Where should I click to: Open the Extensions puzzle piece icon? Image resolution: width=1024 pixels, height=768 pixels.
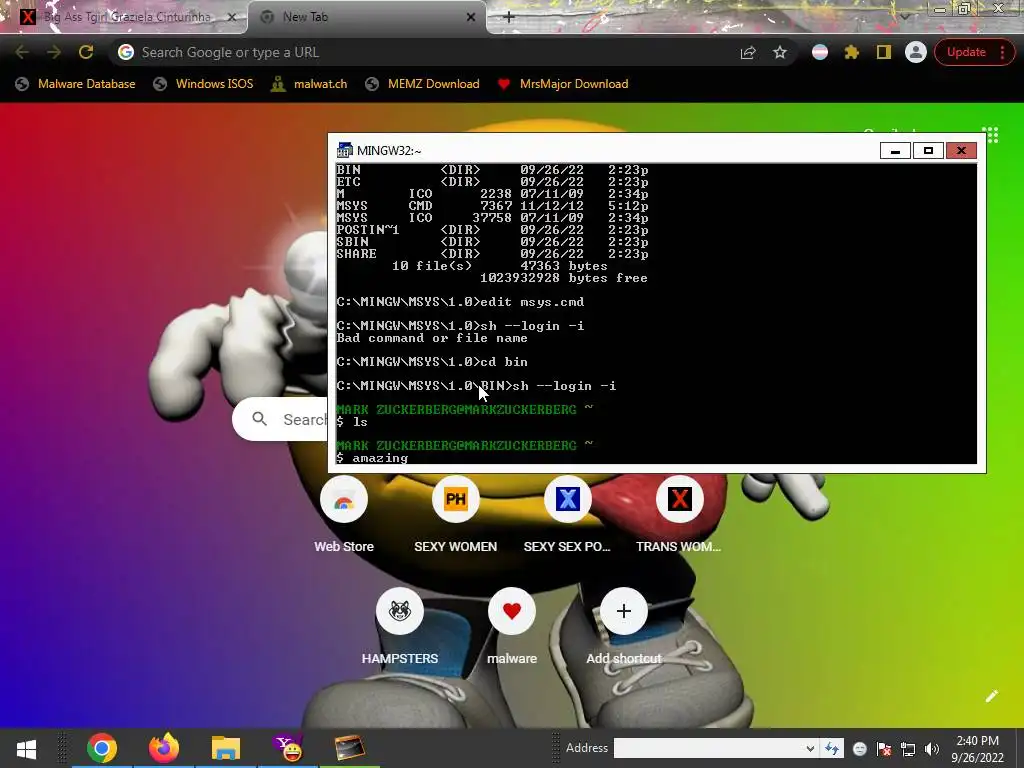(852, 52)
